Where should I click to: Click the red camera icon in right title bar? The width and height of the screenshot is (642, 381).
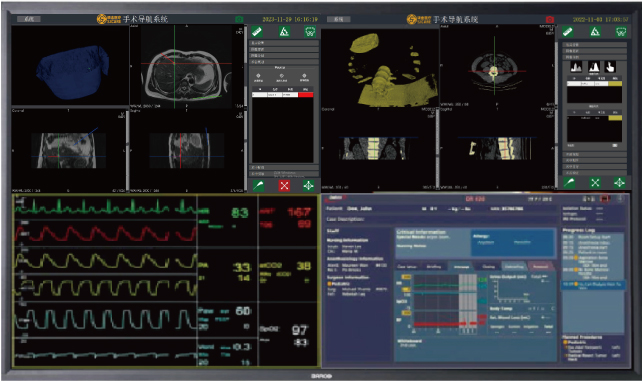[549, 19]
